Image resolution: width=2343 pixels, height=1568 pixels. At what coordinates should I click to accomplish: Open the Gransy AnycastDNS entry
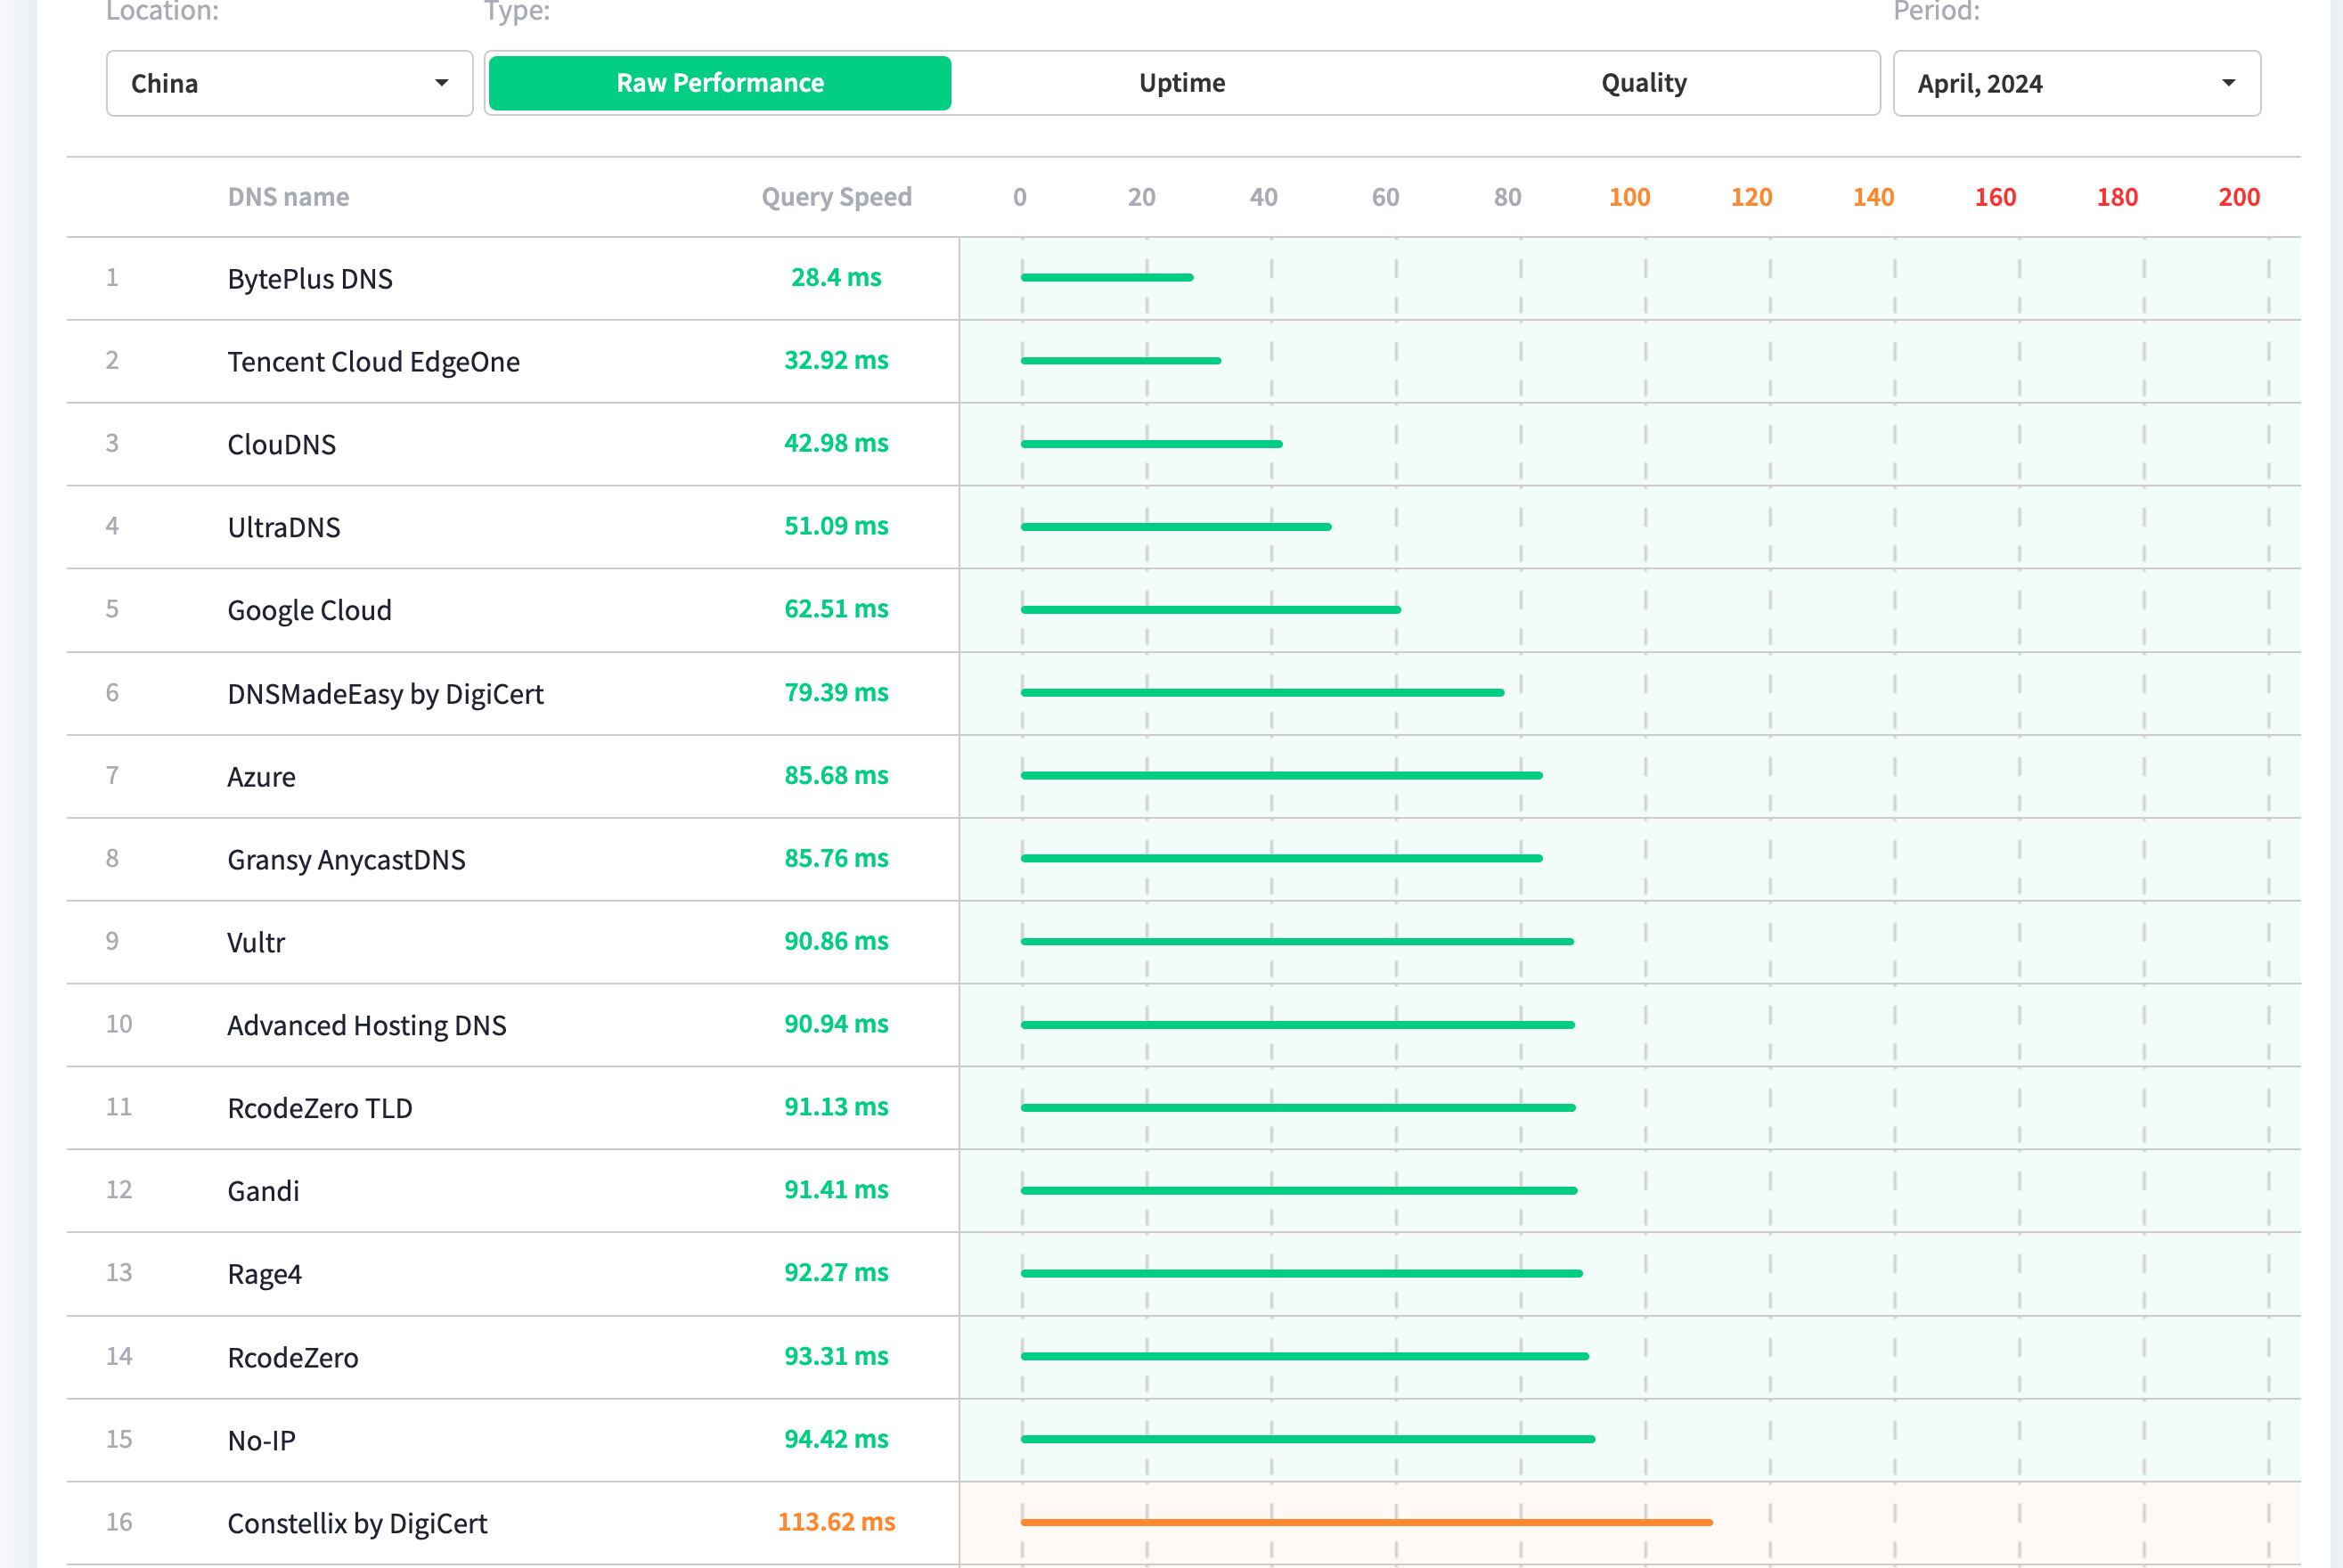[x=346, y=860]
